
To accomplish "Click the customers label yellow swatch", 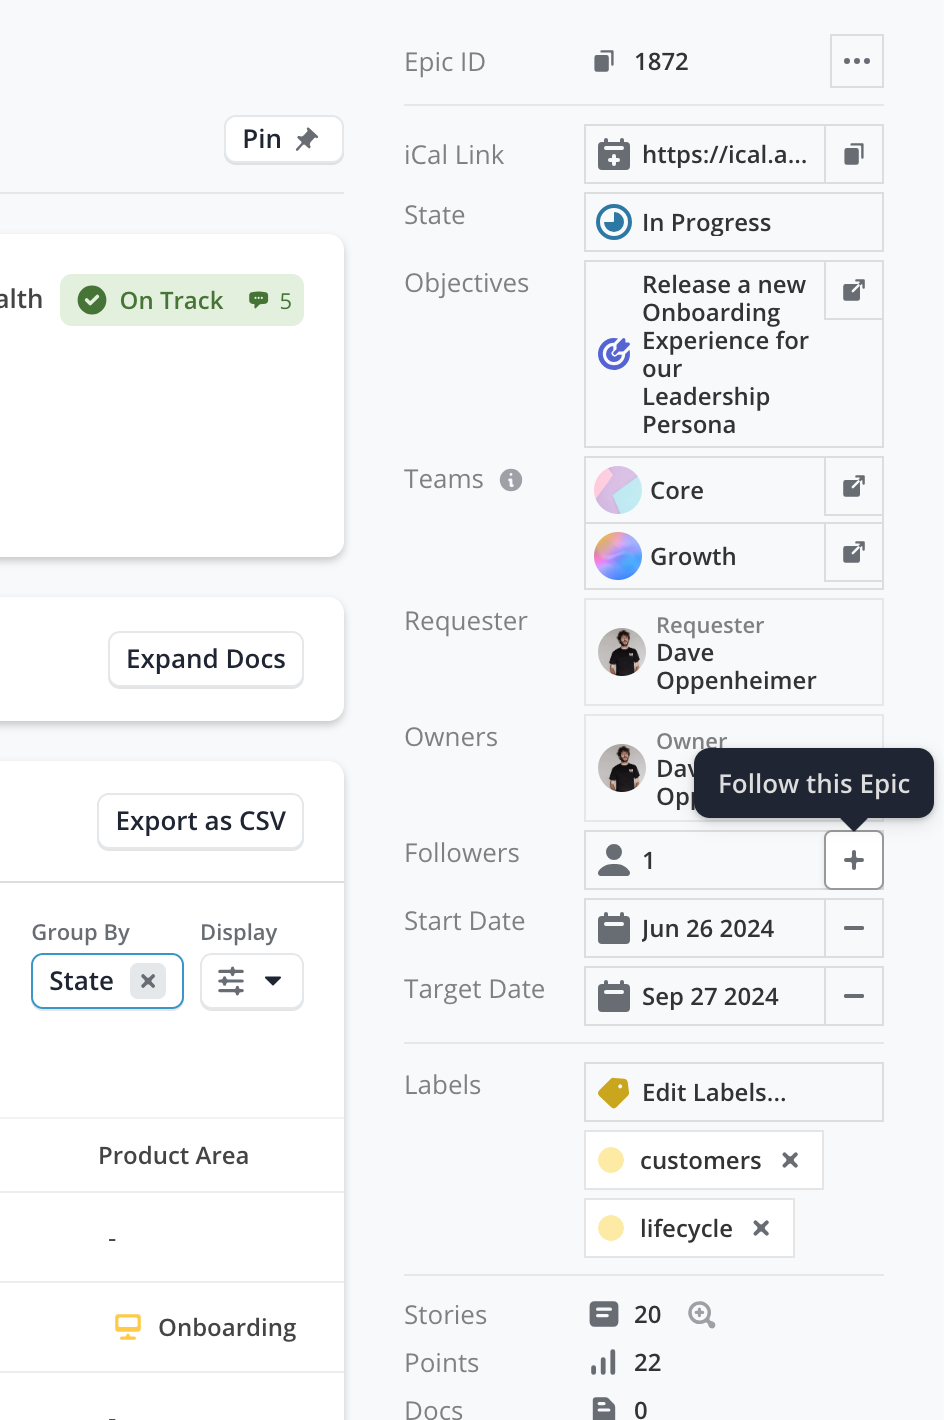I will [x=611, y=1160].
